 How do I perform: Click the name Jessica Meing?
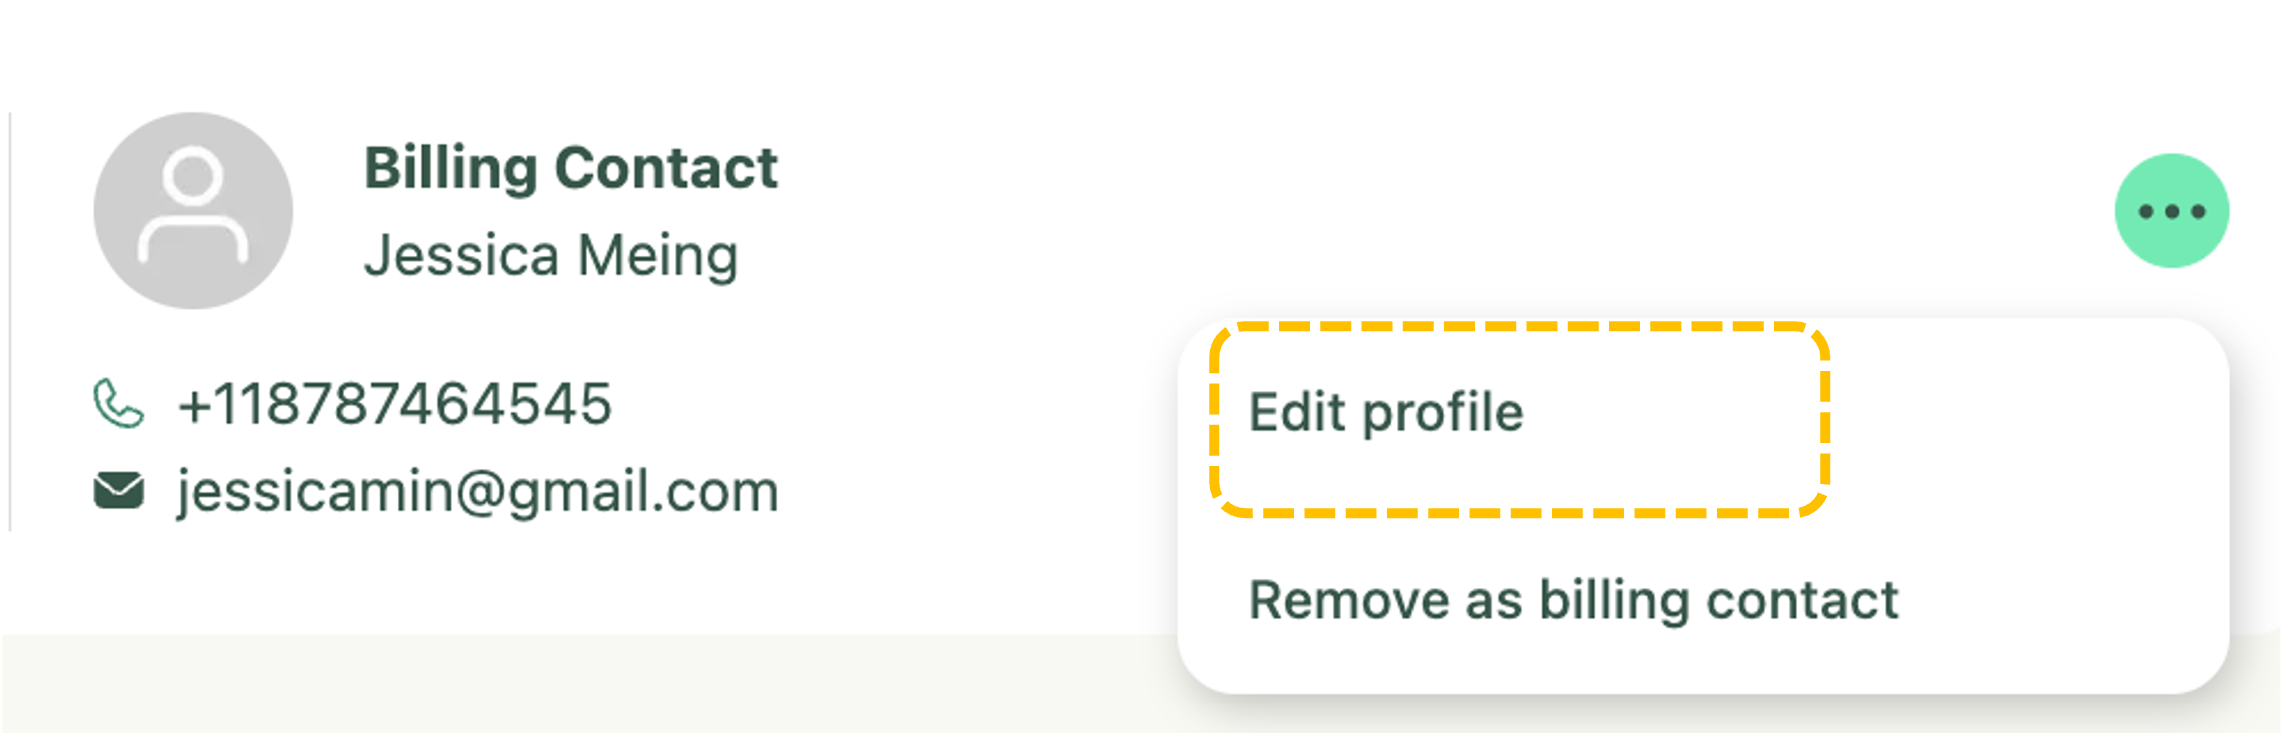(551, 255)
